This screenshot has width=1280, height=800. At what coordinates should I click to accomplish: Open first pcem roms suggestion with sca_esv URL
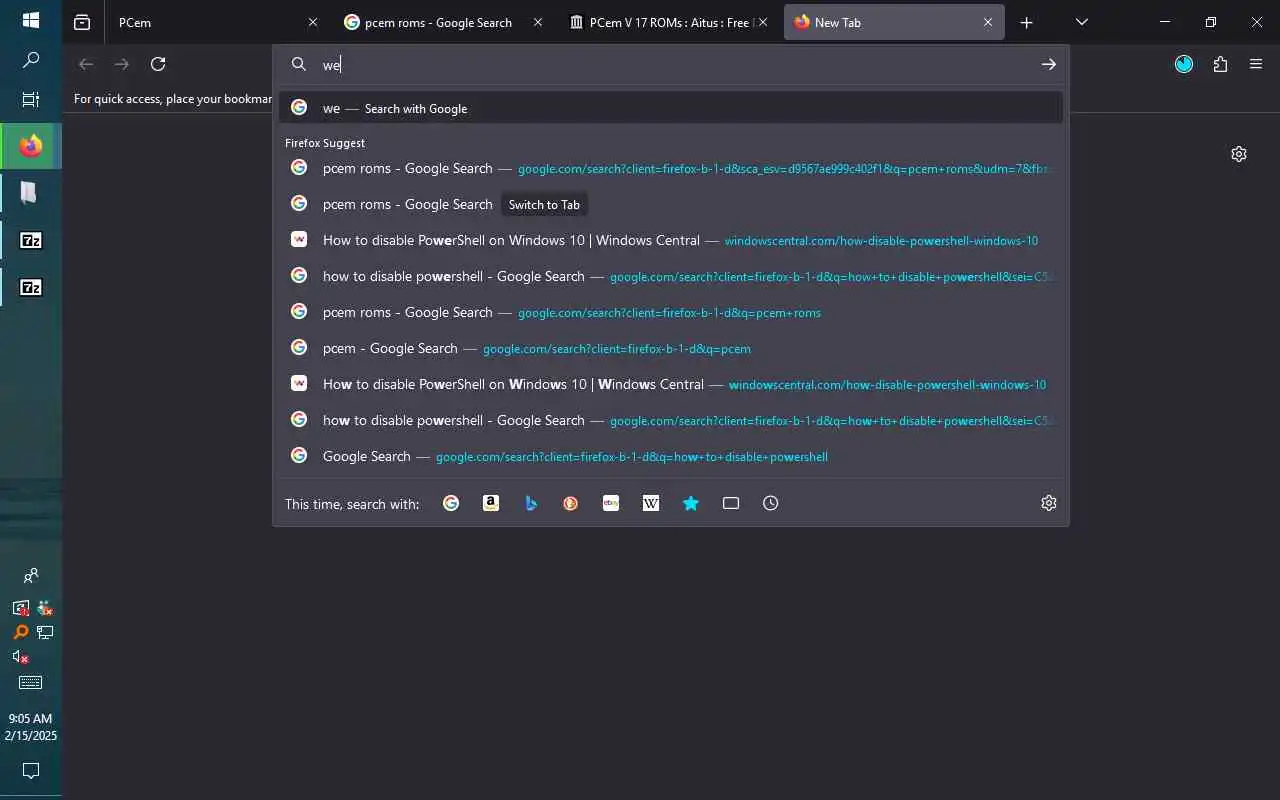coord(670,168)
